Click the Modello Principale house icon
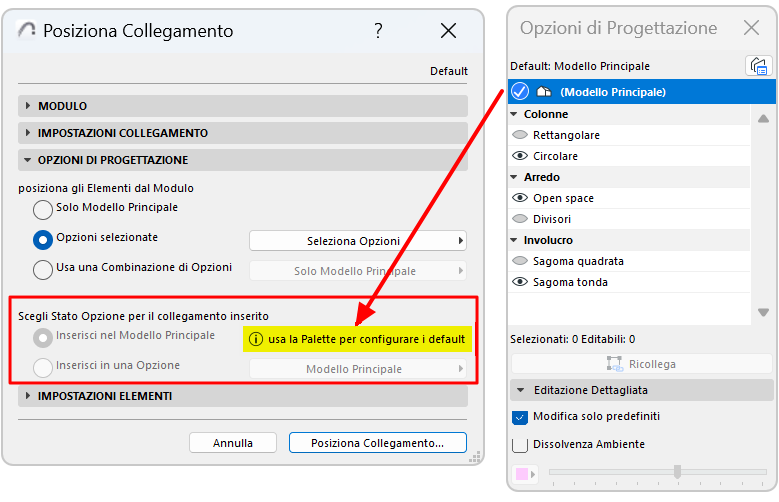Viewport: 779px width, 502px height. coord(545,92)
